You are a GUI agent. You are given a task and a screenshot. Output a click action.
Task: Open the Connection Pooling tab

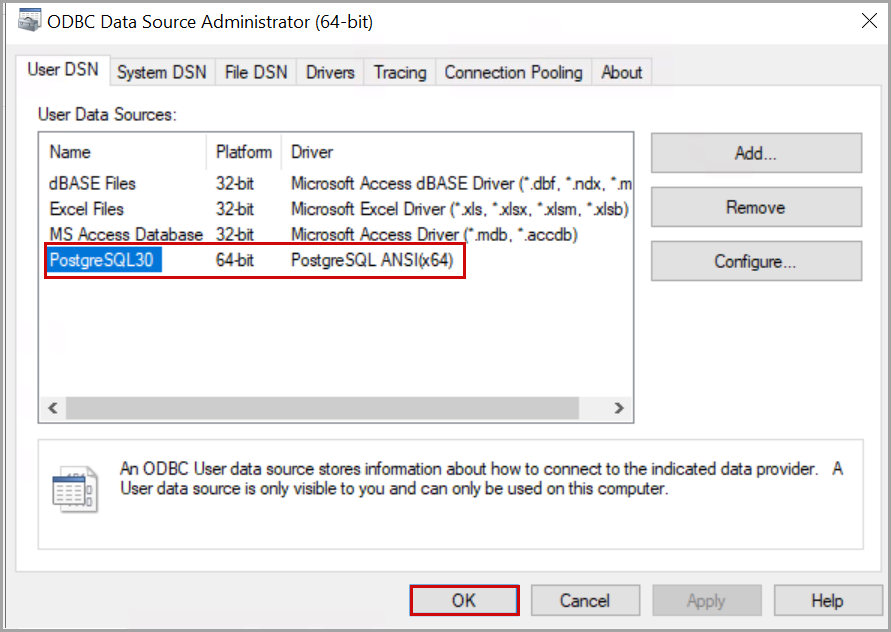click(x=513, y=72)
